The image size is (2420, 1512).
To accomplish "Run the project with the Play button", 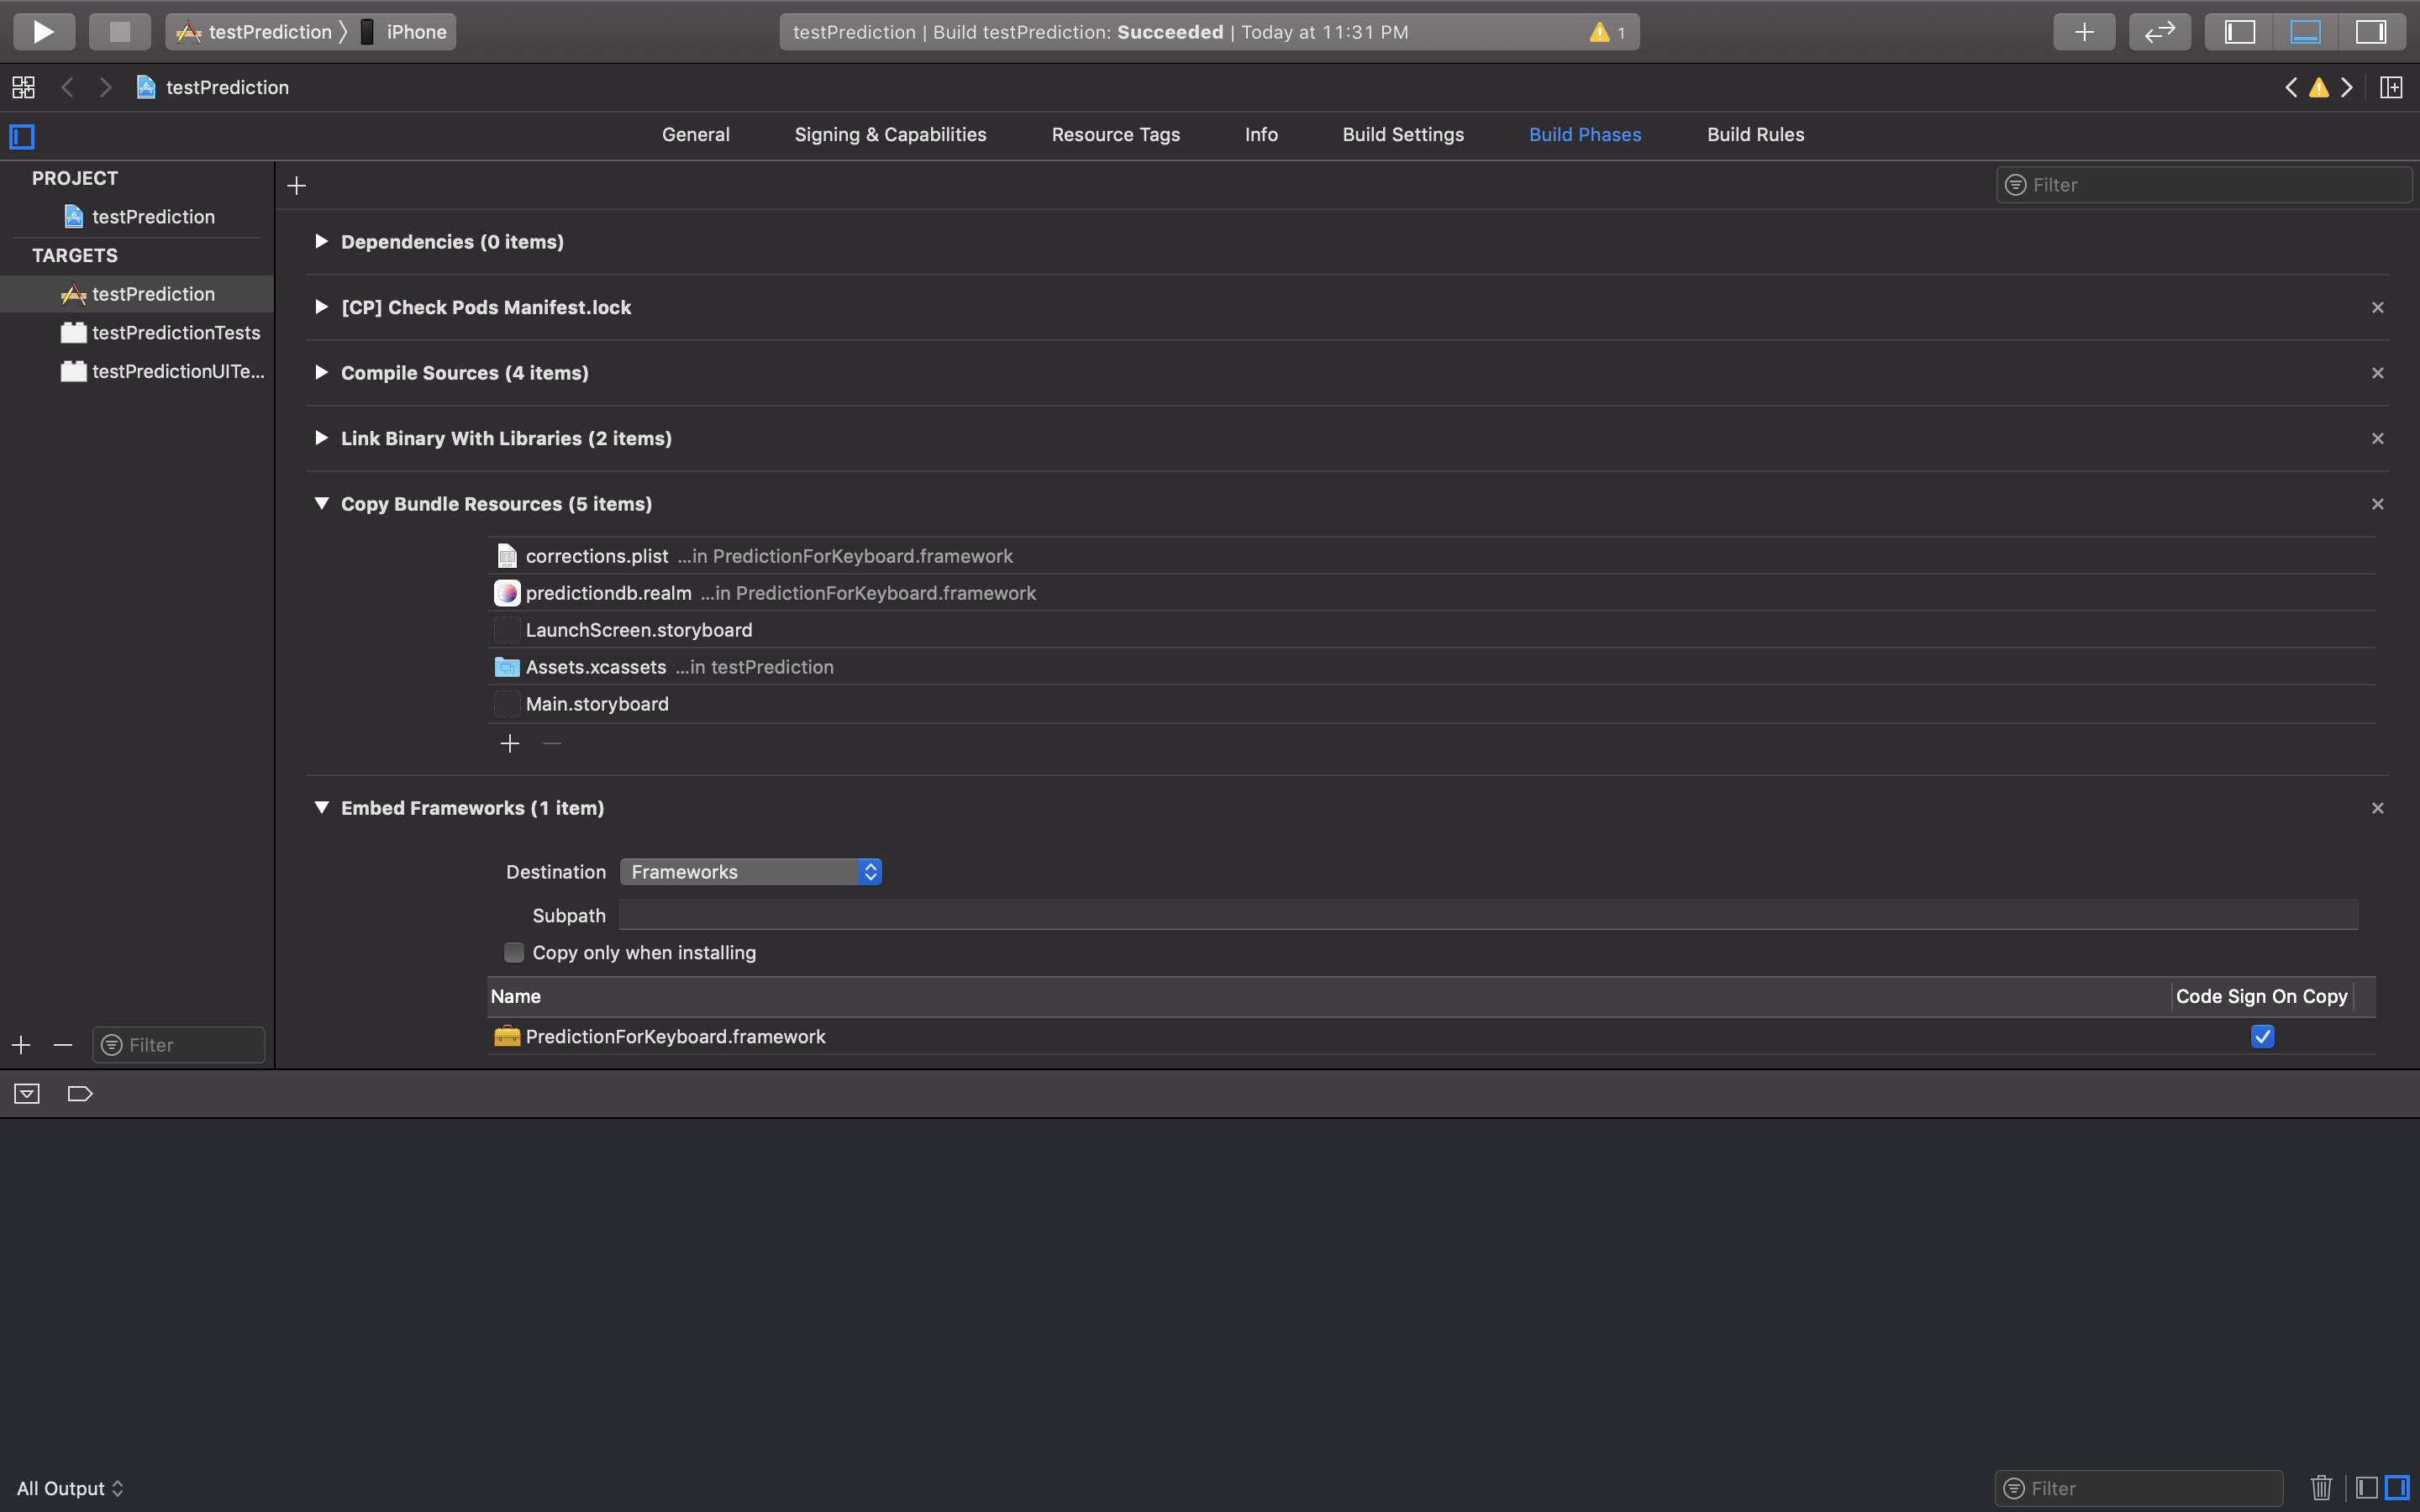I will pyautogui.click(x=43, y=32).
